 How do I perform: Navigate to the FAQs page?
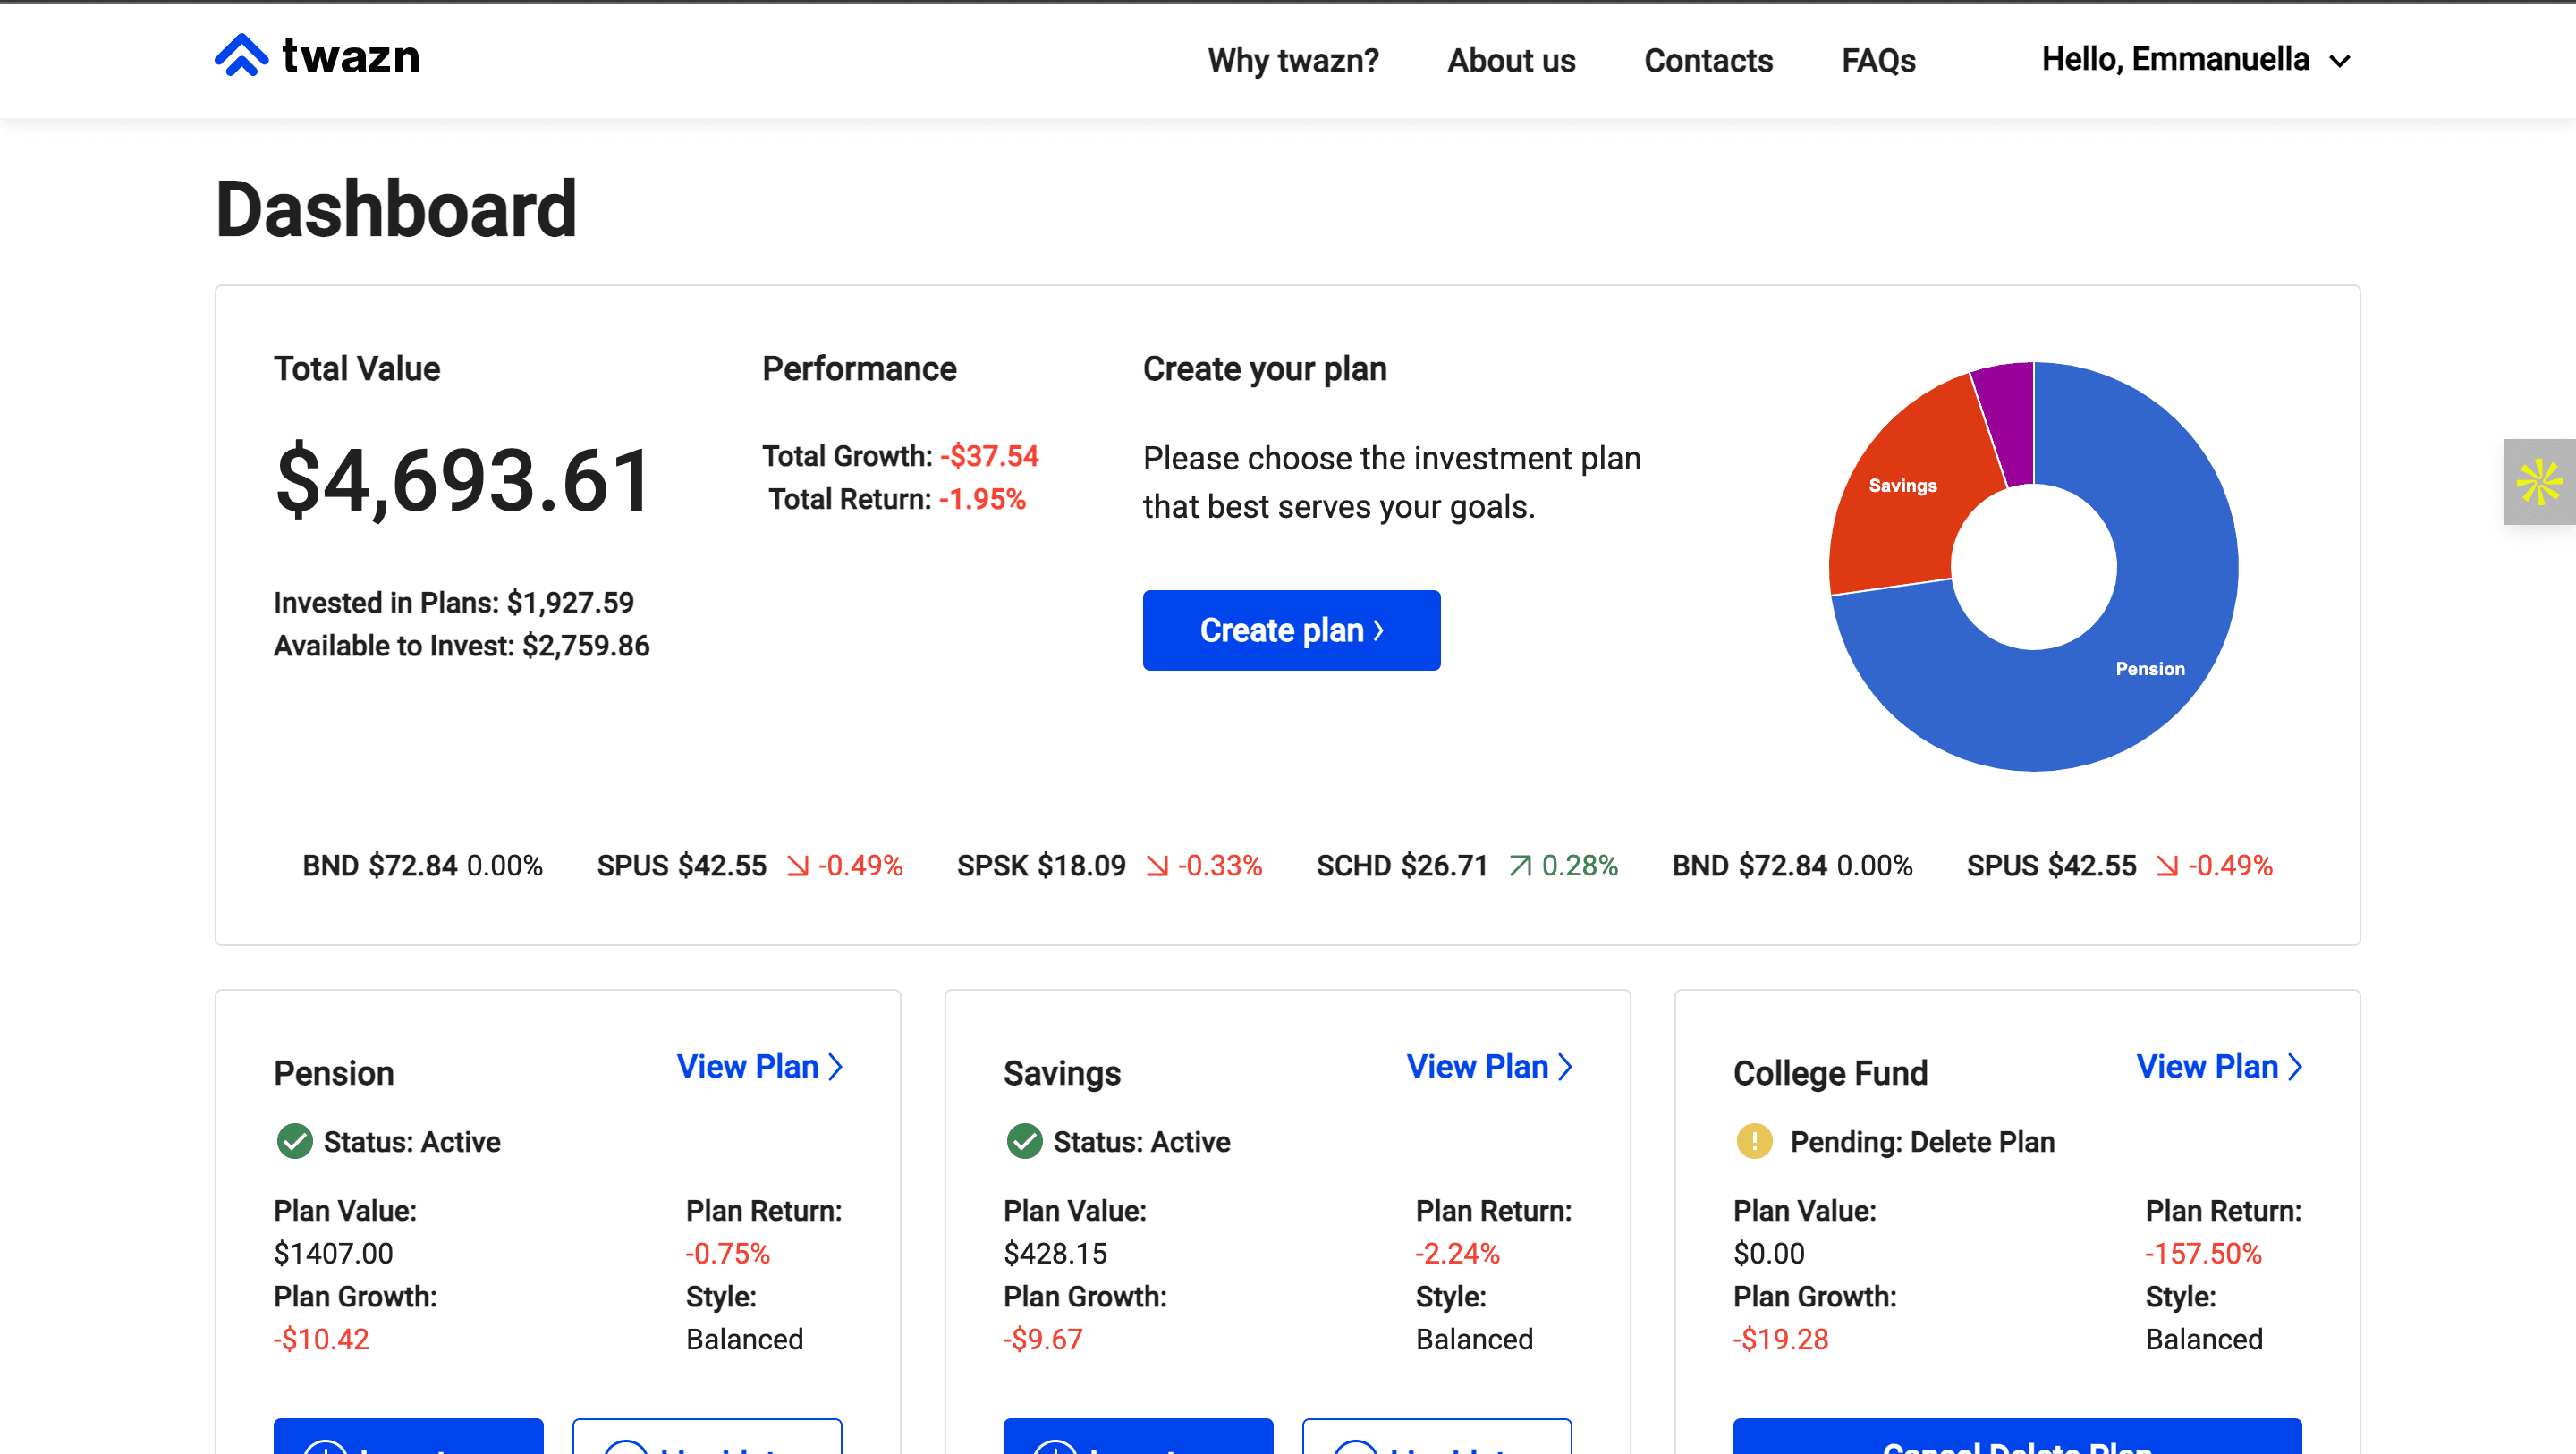pos(1878,61)
